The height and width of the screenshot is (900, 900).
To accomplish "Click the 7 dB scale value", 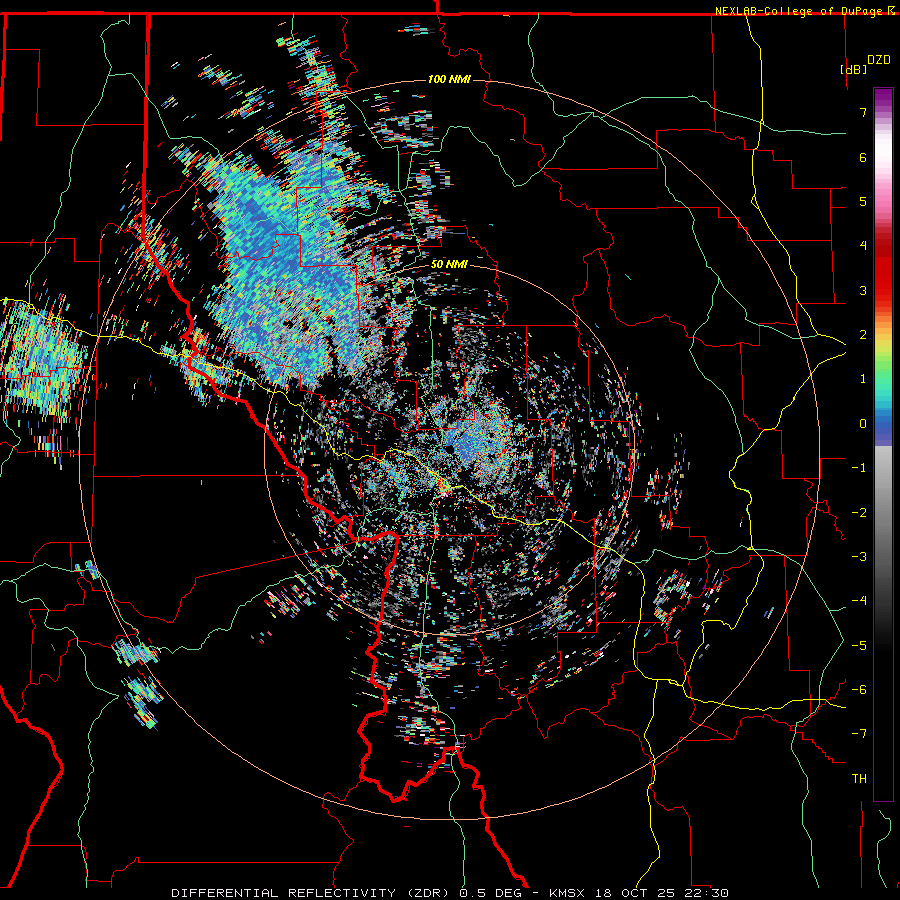I will pos(863,112).
